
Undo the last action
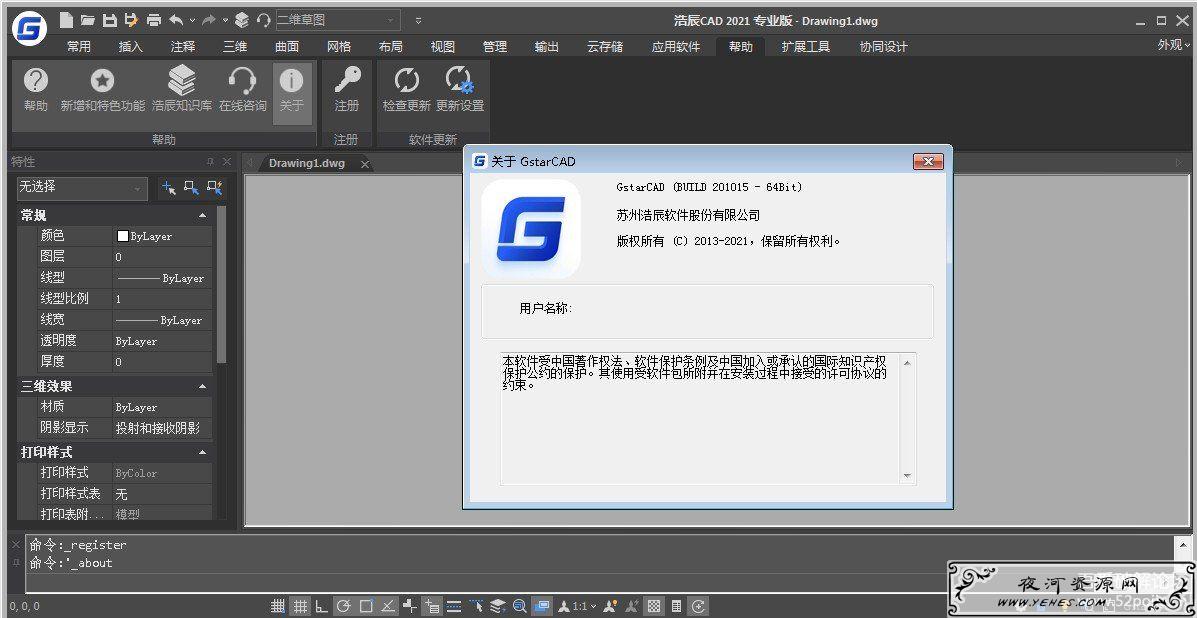[176, 20]
